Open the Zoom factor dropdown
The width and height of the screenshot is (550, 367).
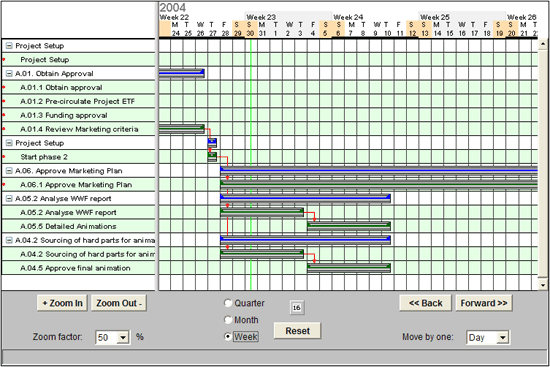[x=123, y=338]
